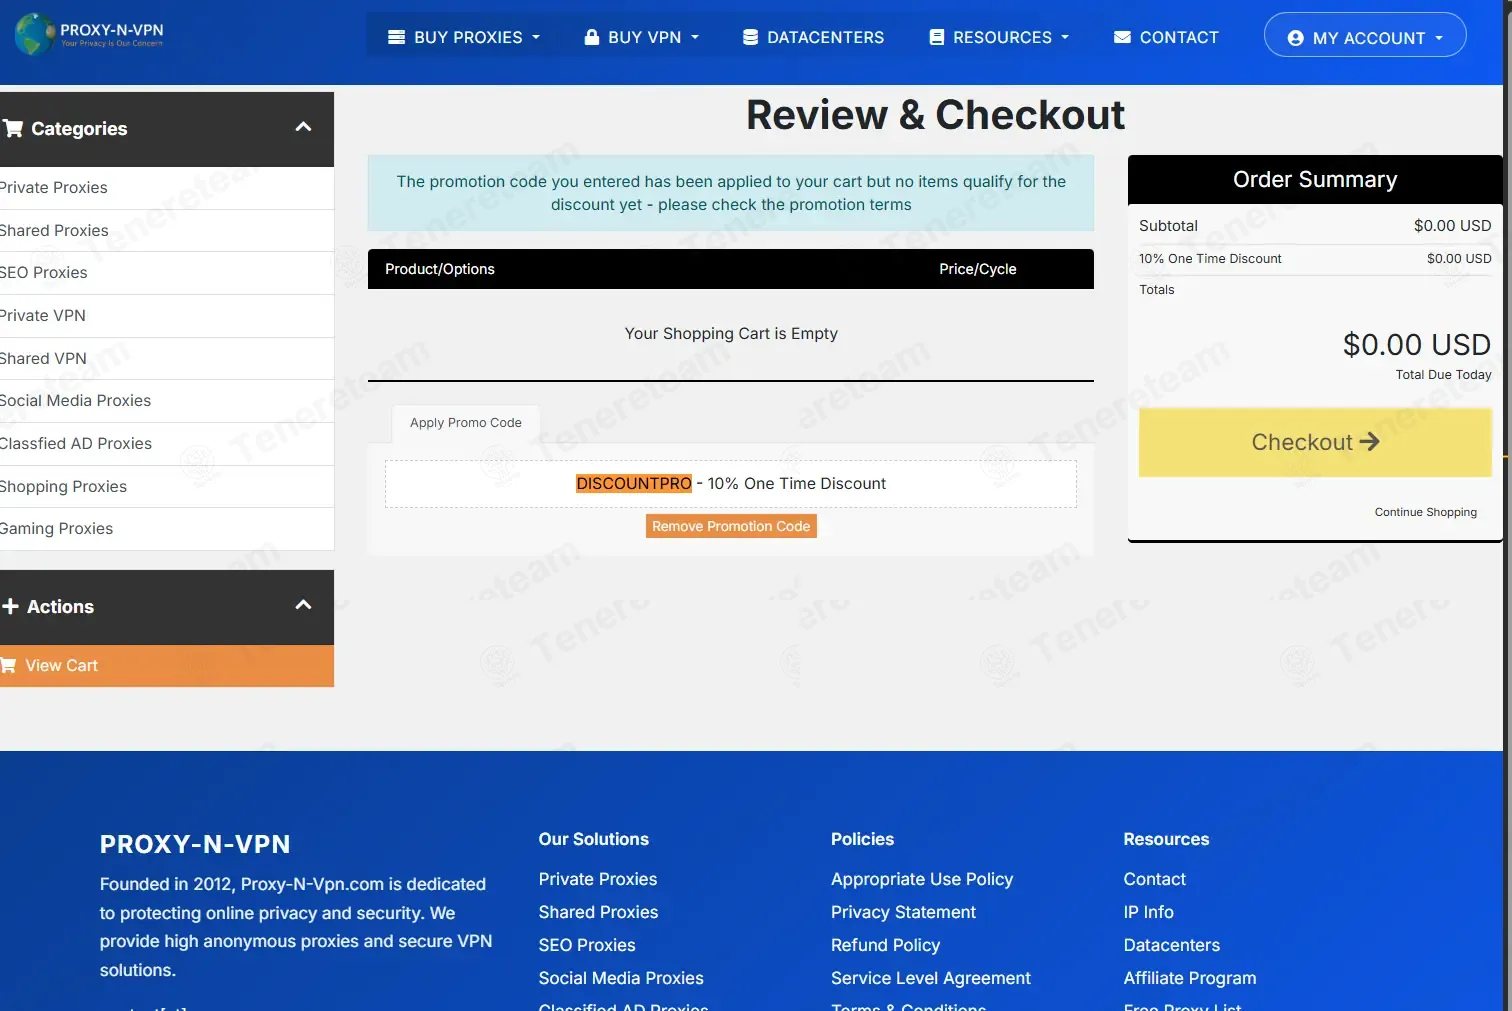The width and height of the screenshot is (1512, 1011).
Task: Click the Price/Cycle column header
Action: 977,269
